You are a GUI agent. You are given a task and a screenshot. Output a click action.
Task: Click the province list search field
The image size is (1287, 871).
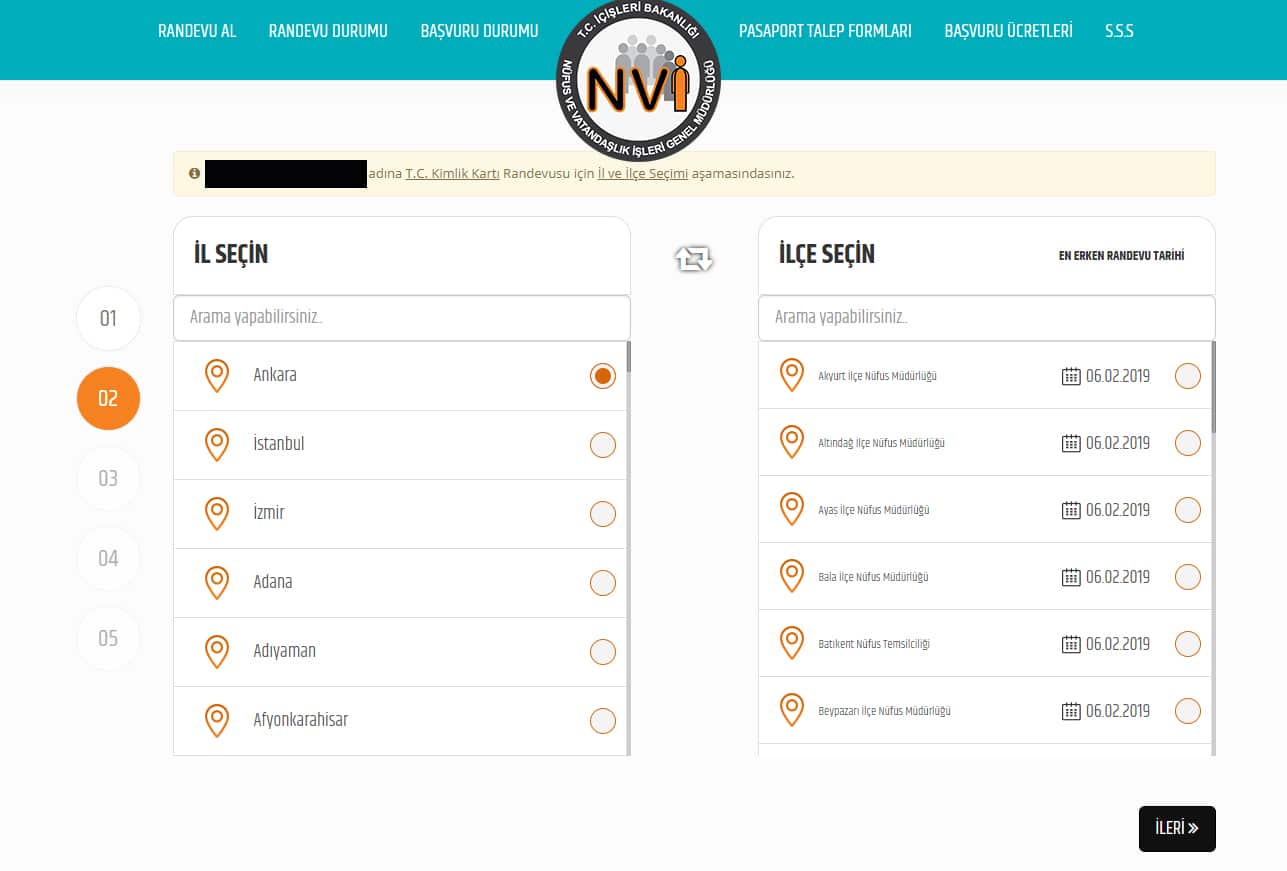pyautogui.click(x=401, y=318)
